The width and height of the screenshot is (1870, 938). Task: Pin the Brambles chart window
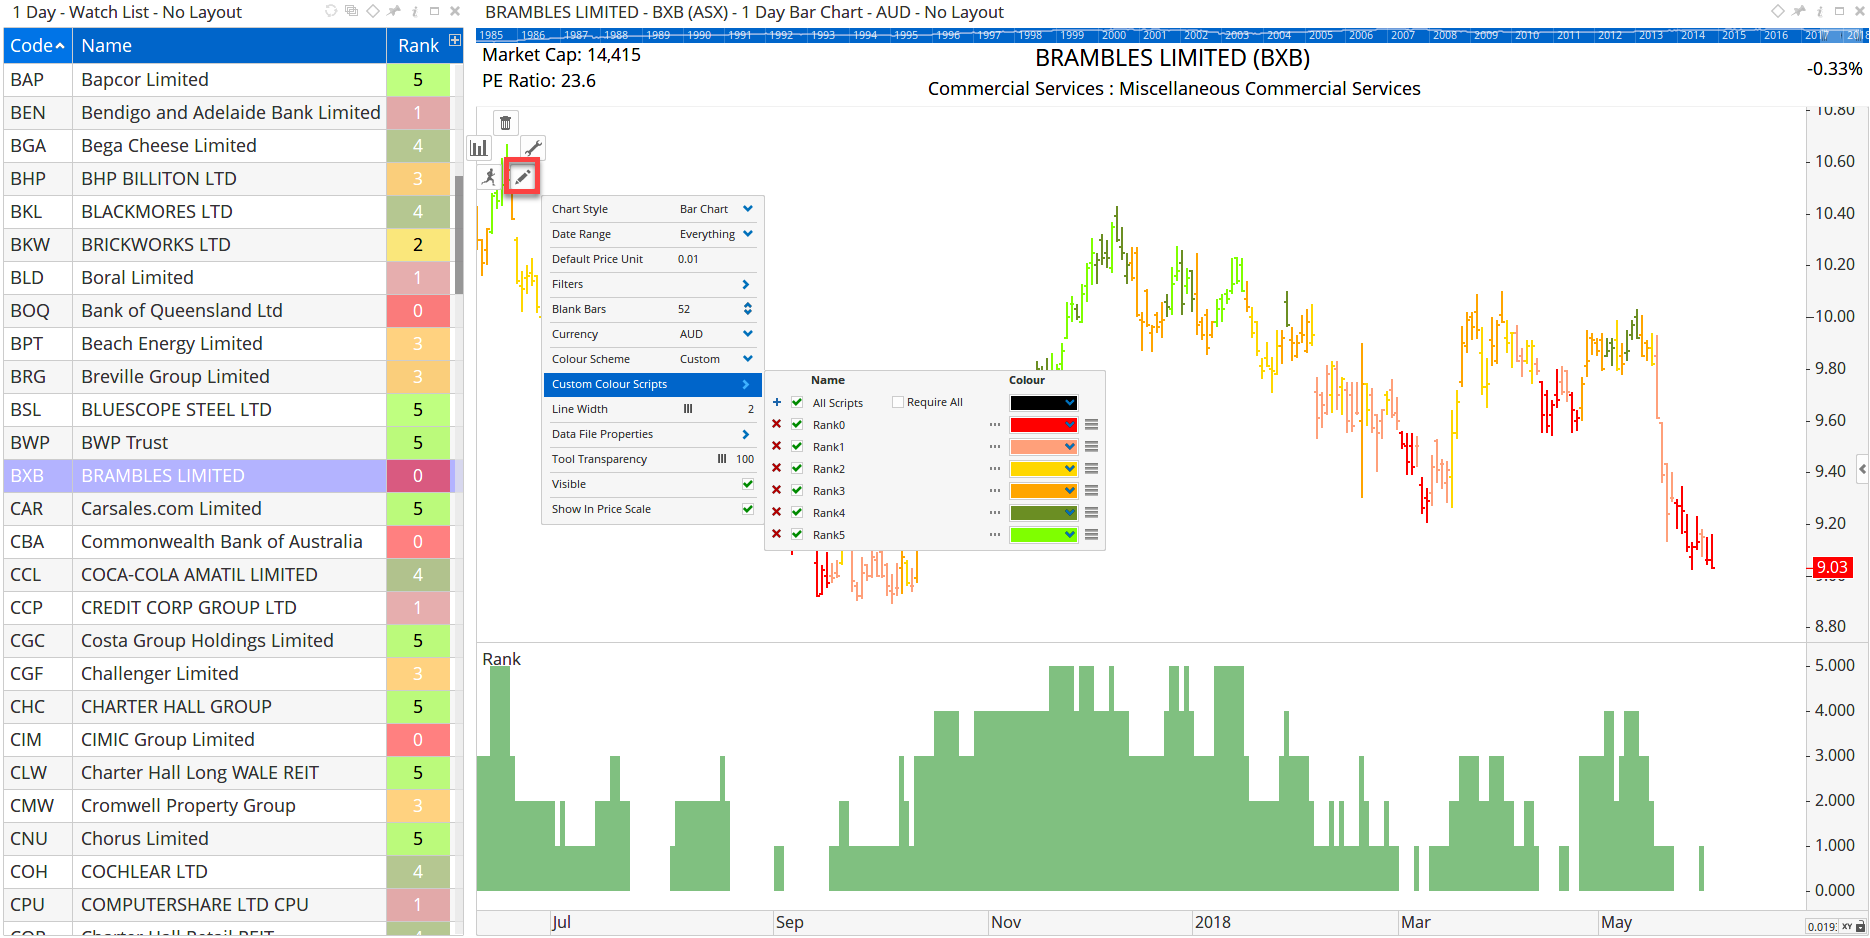click(x=1797, y=12)
